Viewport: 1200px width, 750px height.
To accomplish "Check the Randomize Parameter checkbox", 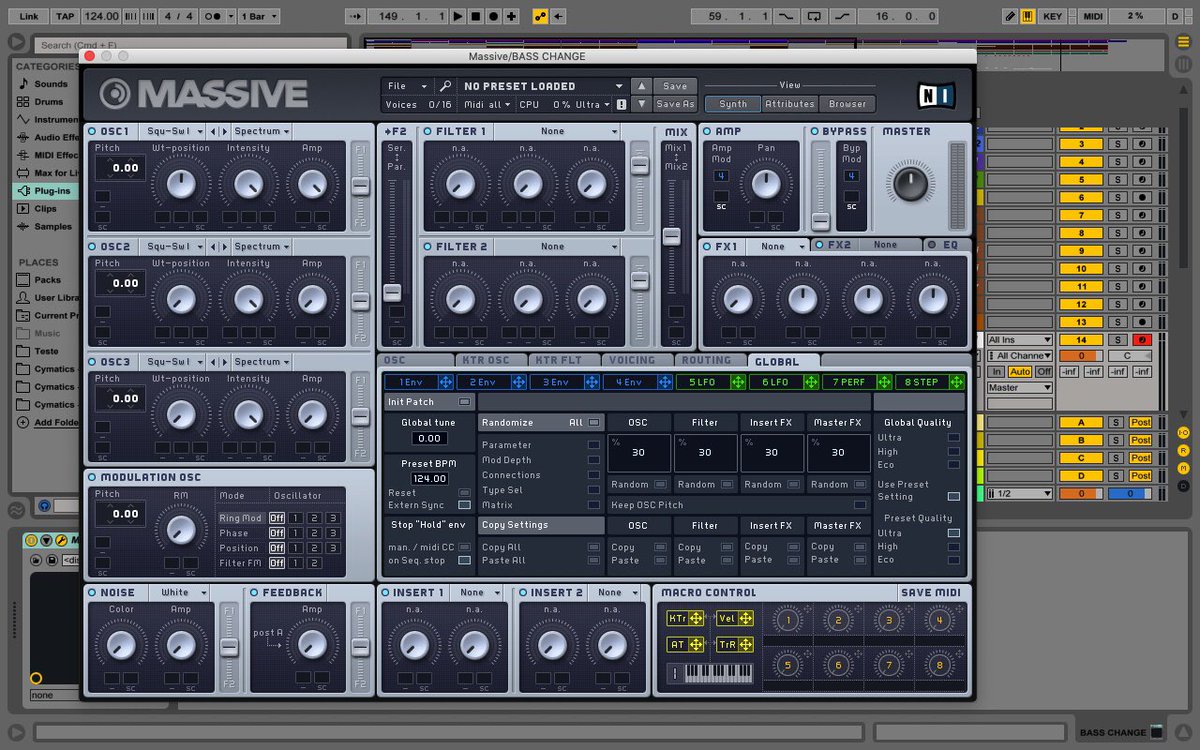I will click(594, 445).
